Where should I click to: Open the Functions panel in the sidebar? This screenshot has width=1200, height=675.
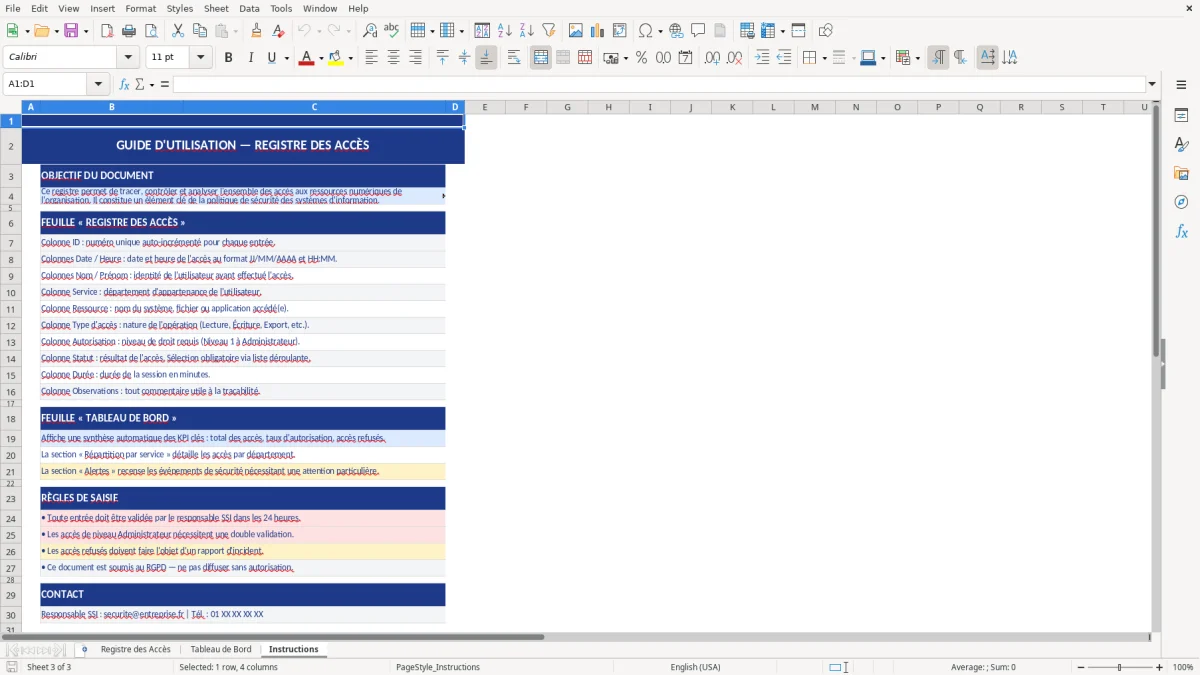tap(1181, 231)
